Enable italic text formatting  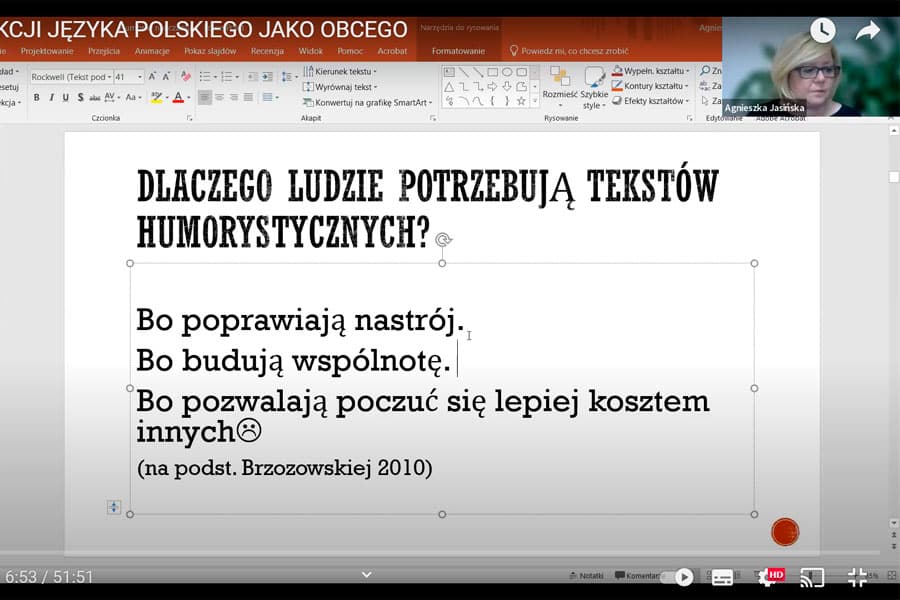tap(51, 95)
